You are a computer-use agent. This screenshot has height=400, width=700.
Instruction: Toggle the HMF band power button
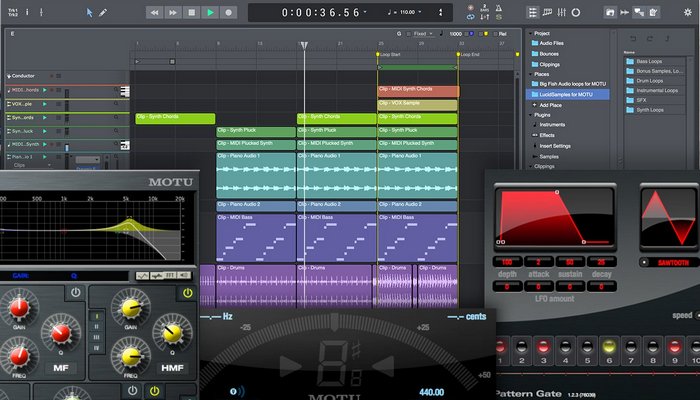click(x=187, y=293)
